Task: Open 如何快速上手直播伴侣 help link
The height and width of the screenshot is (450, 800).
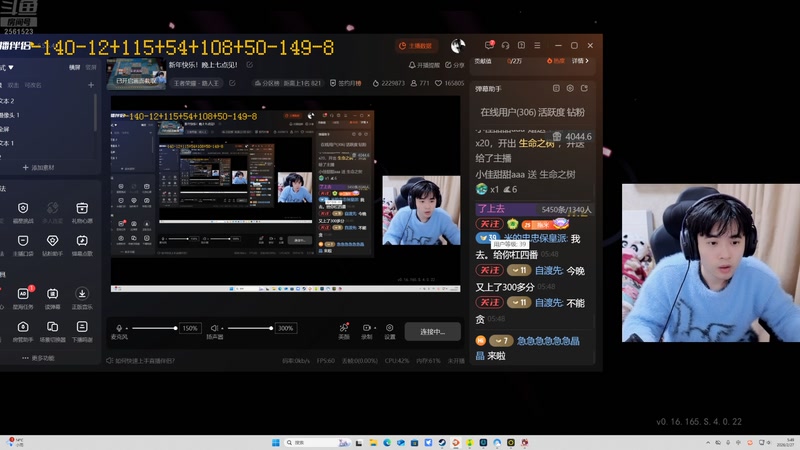Action: click(141, 361)
